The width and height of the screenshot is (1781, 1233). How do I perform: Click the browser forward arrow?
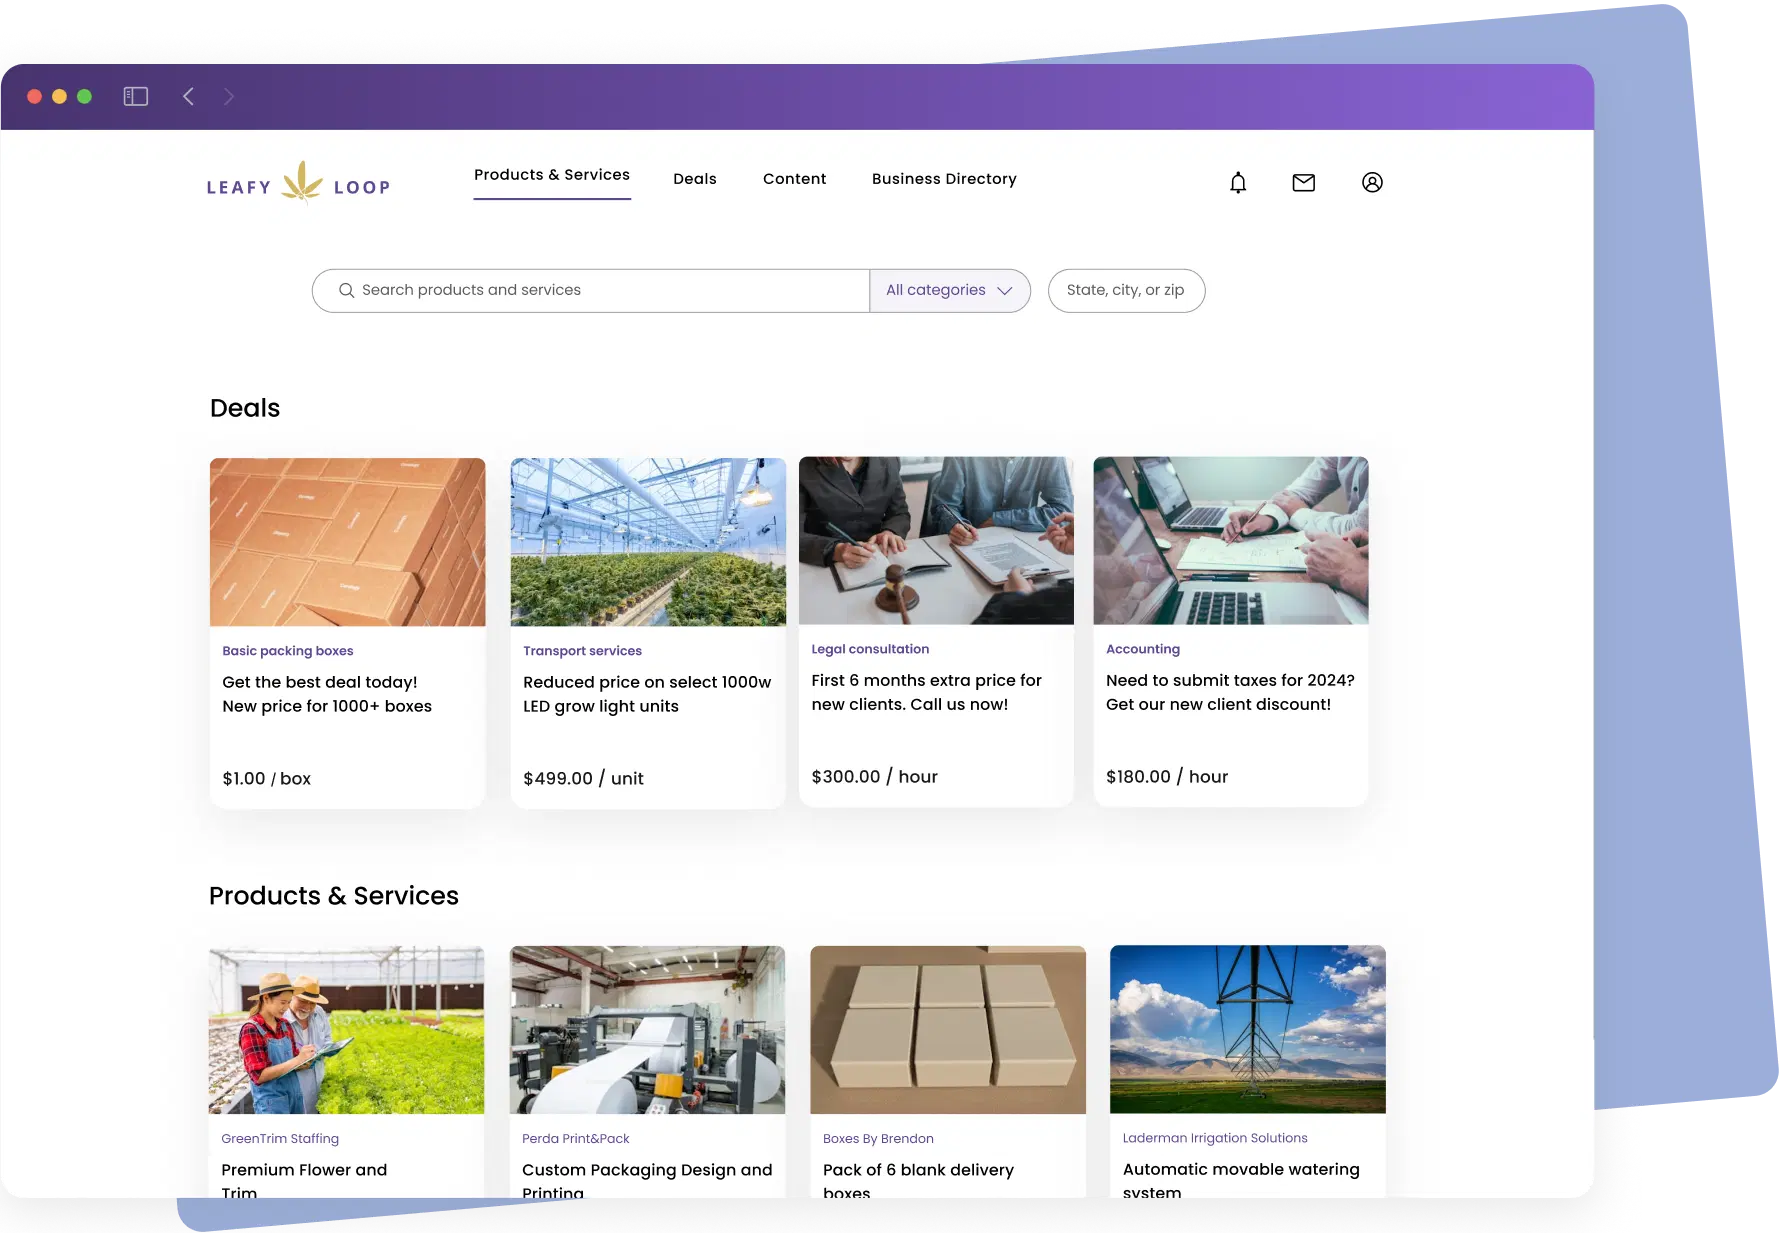(x=229, y=96)
